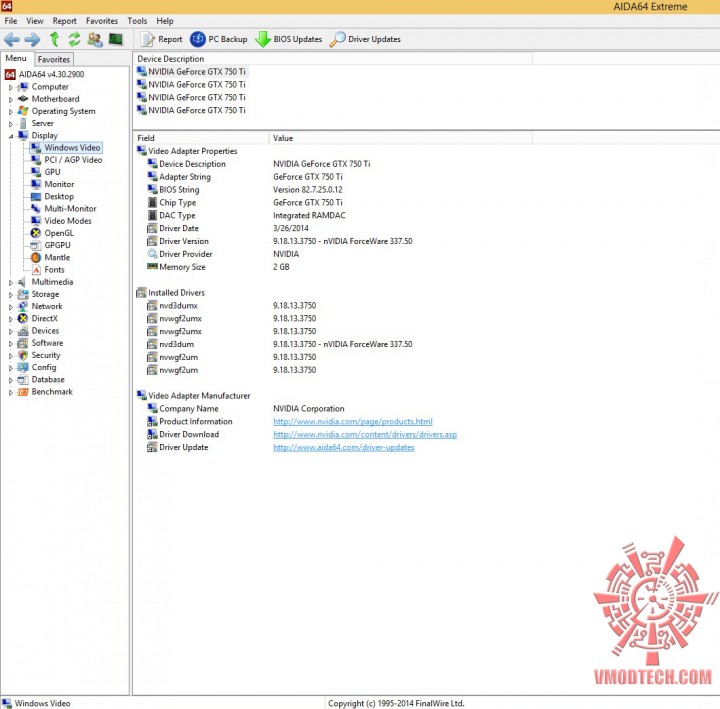Open the Help menu
The width and height of the screenshot is (720, 709).
tap(165, 21)
